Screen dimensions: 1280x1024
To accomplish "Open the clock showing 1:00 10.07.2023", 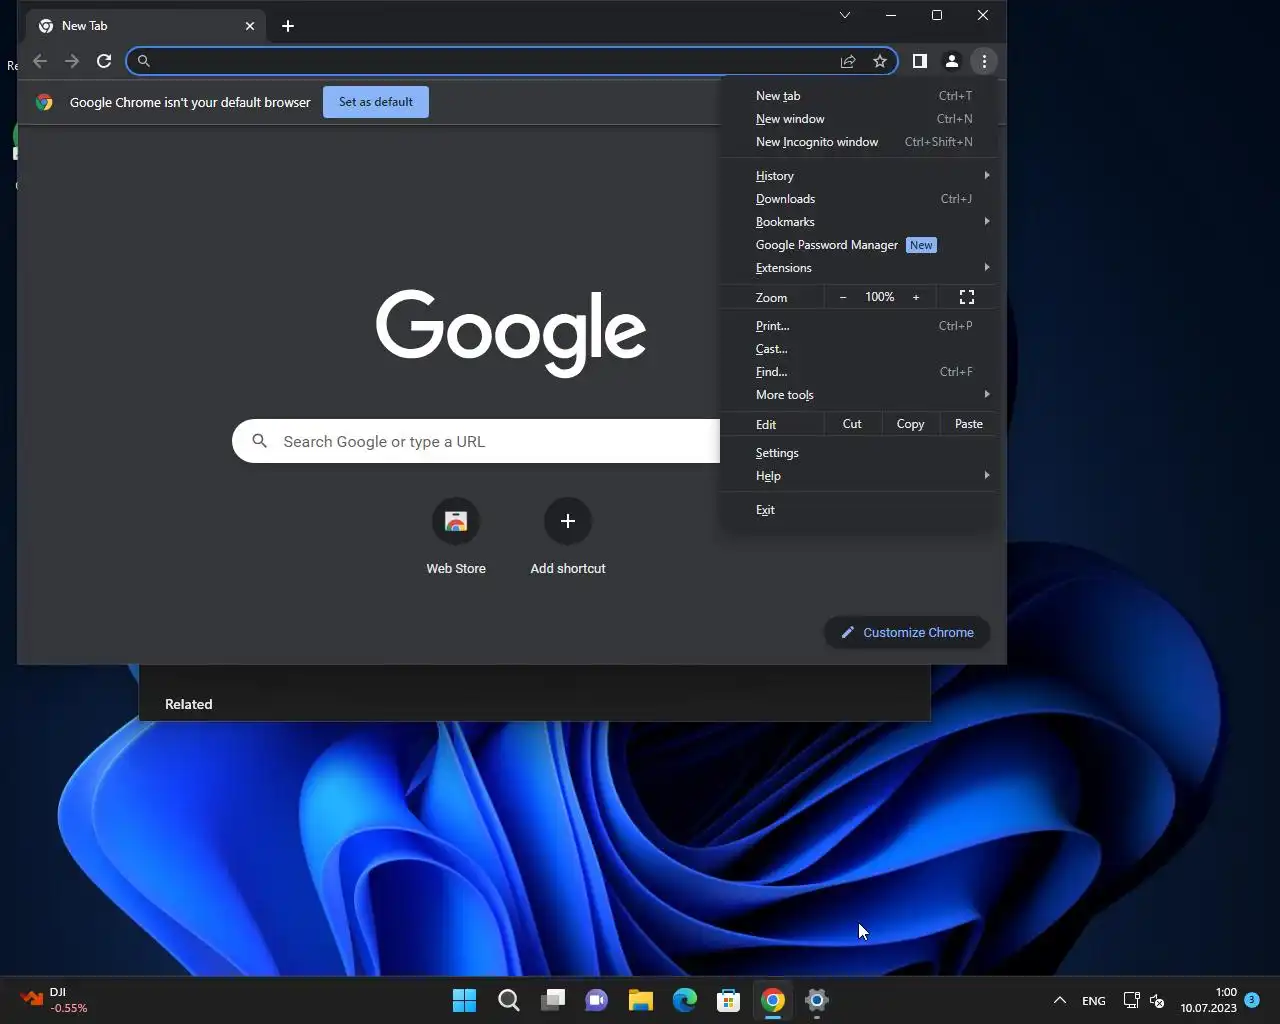I will tap(1208, 1000).
